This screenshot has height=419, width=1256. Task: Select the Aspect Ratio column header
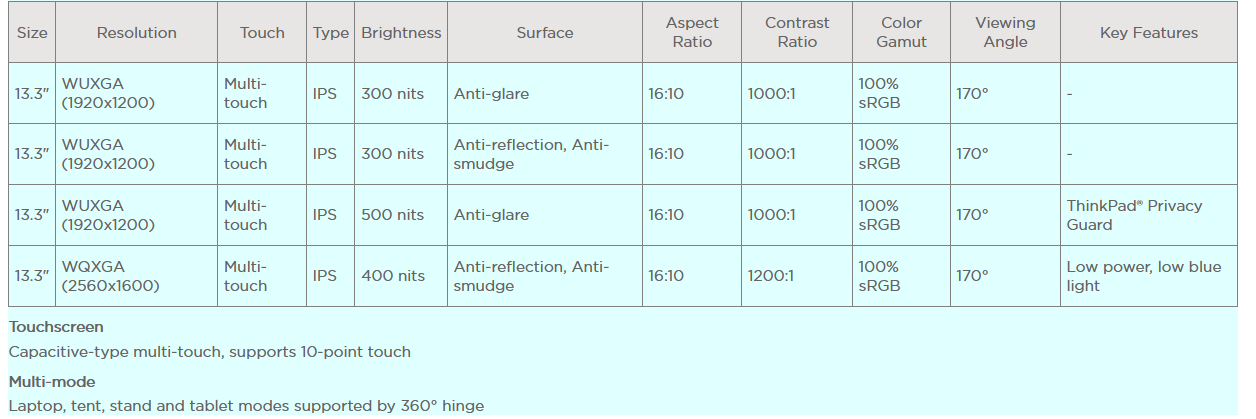click(693, 33)
